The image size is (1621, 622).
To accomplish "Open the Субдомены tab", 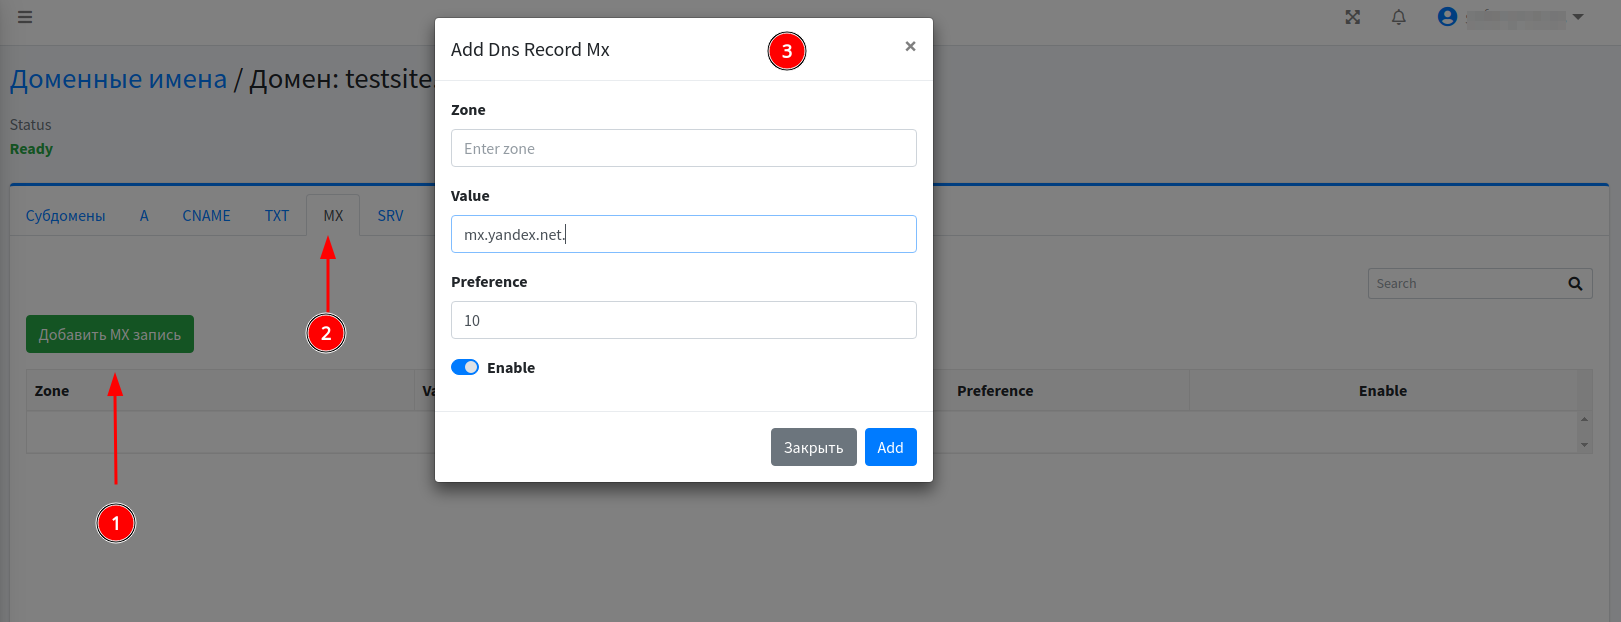I will (65, 216).
